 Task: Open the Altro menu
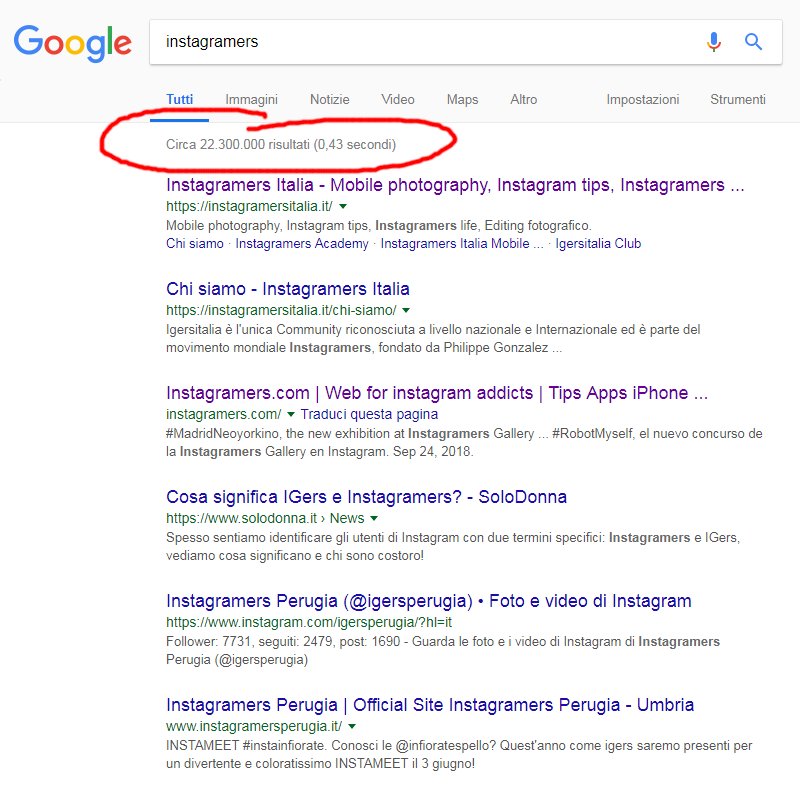(x=523, y=99)
